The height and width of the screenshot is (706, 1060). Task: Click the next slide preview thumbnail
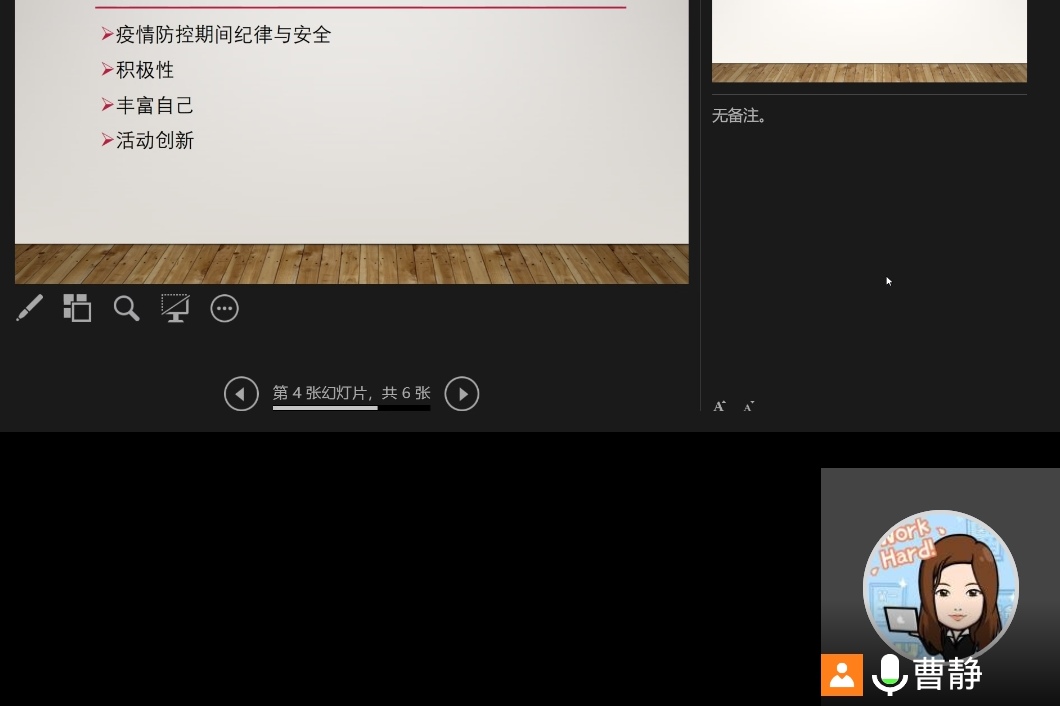point(869,40)
